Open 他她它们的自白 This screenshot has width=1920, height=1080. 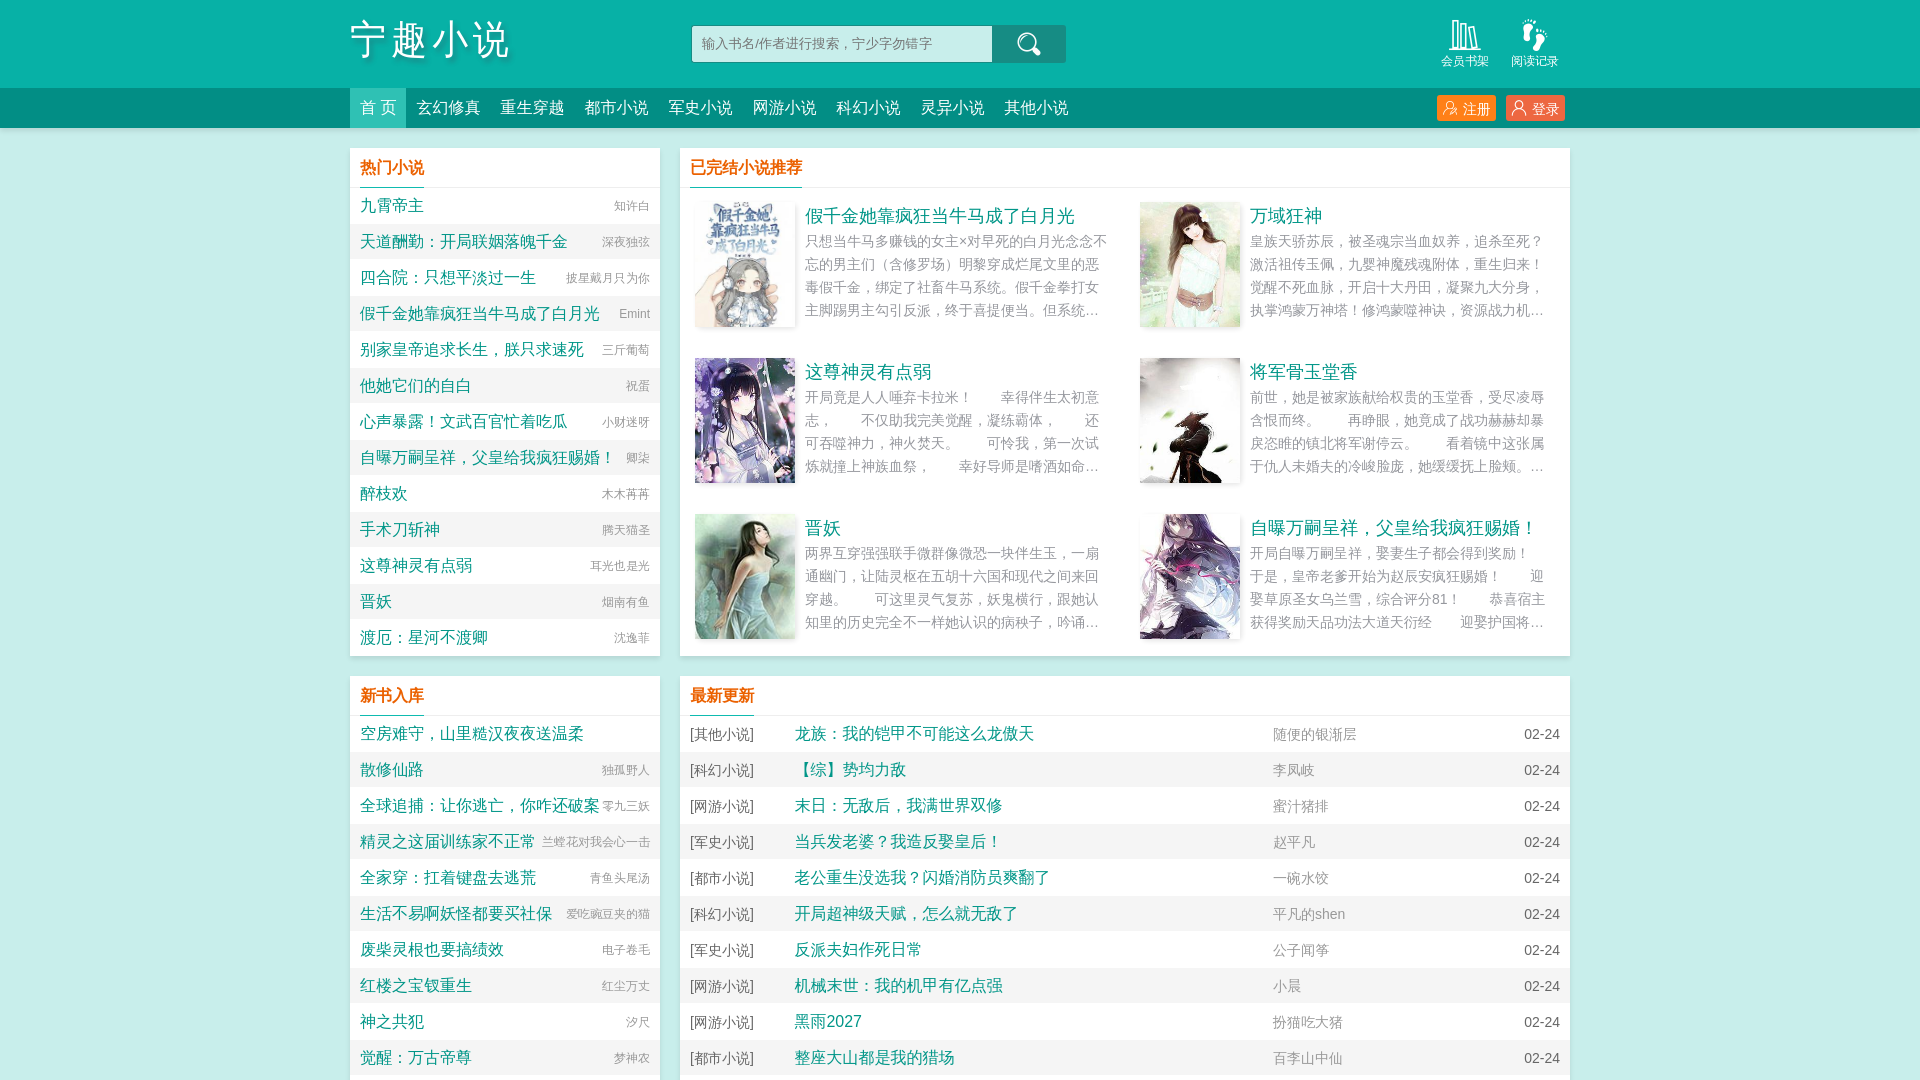pos(416,386)
